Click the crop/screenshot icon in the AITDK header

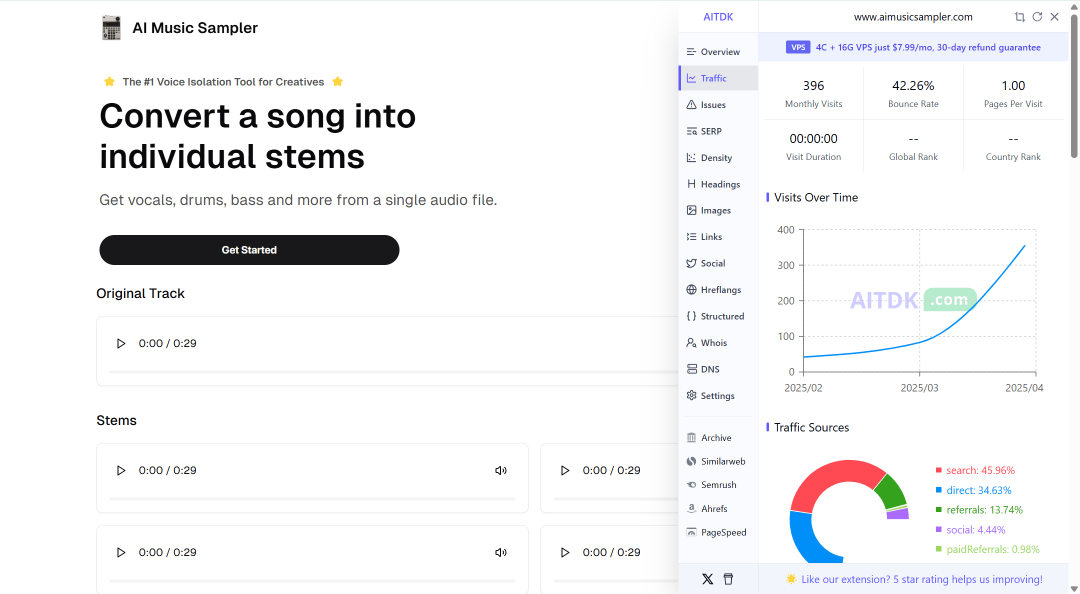coord(1019,17)
